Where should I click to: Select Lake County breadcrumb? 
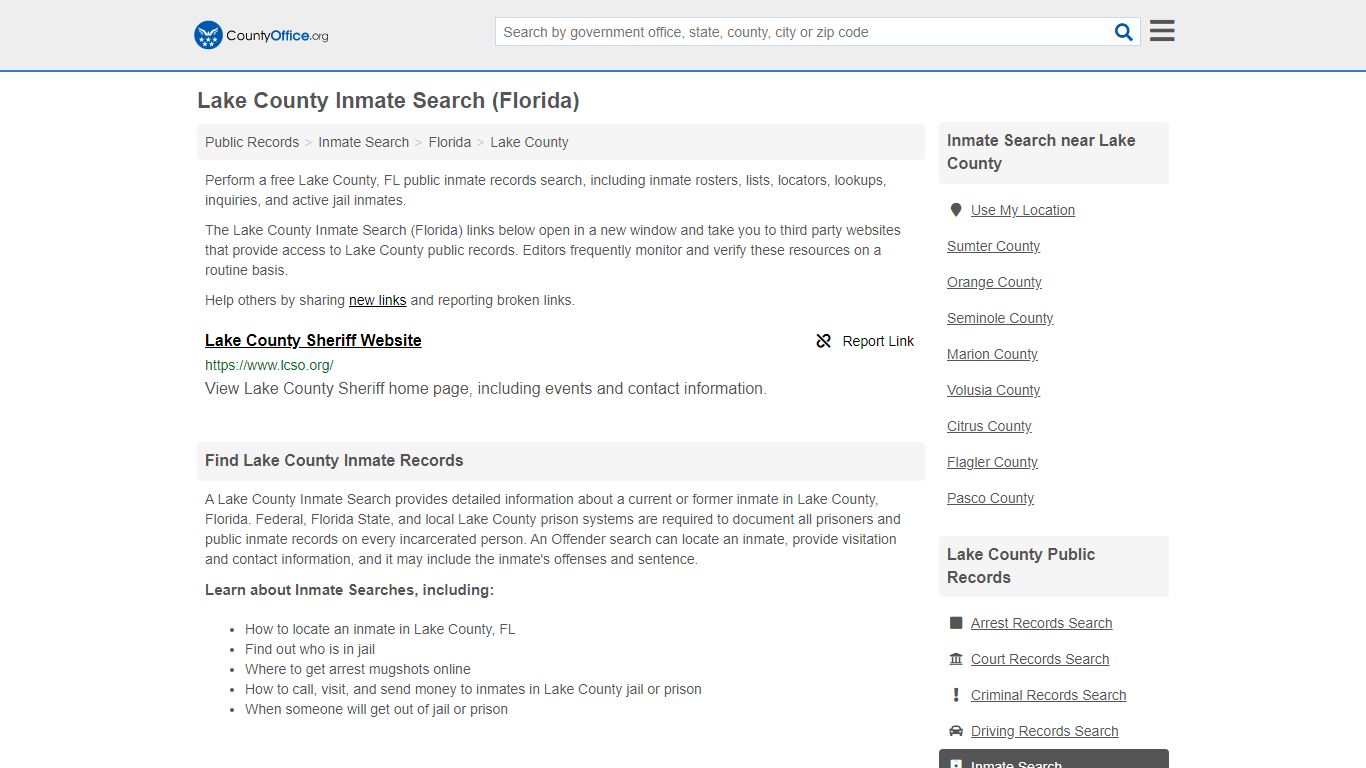[529, 142]
